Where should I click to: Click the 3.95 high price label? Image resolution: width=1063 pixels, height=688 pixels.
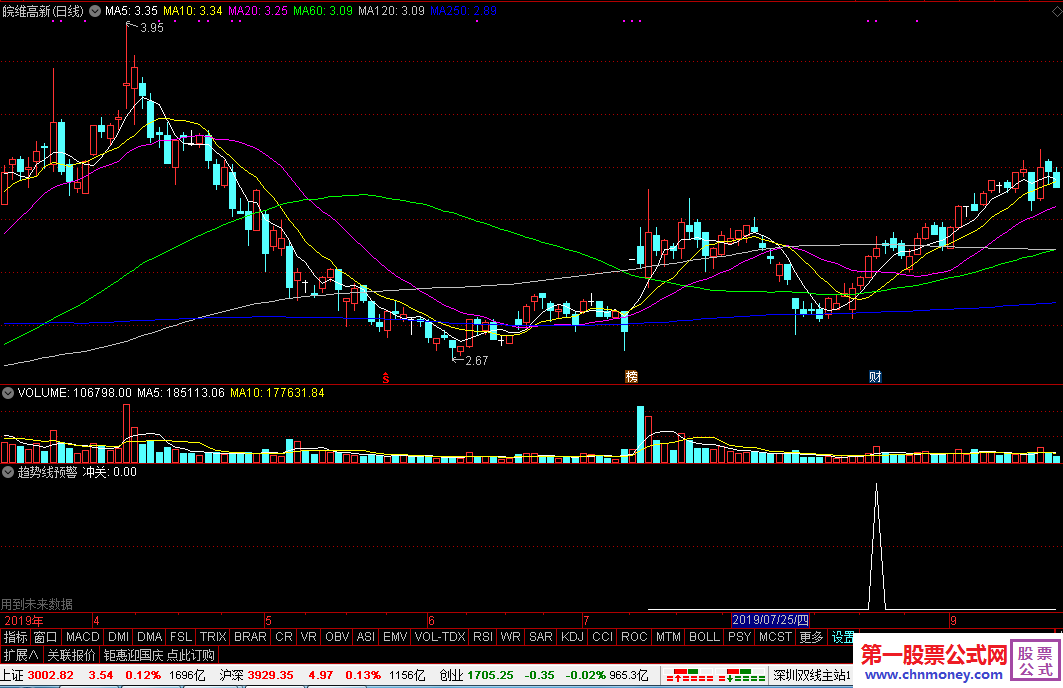152,28
